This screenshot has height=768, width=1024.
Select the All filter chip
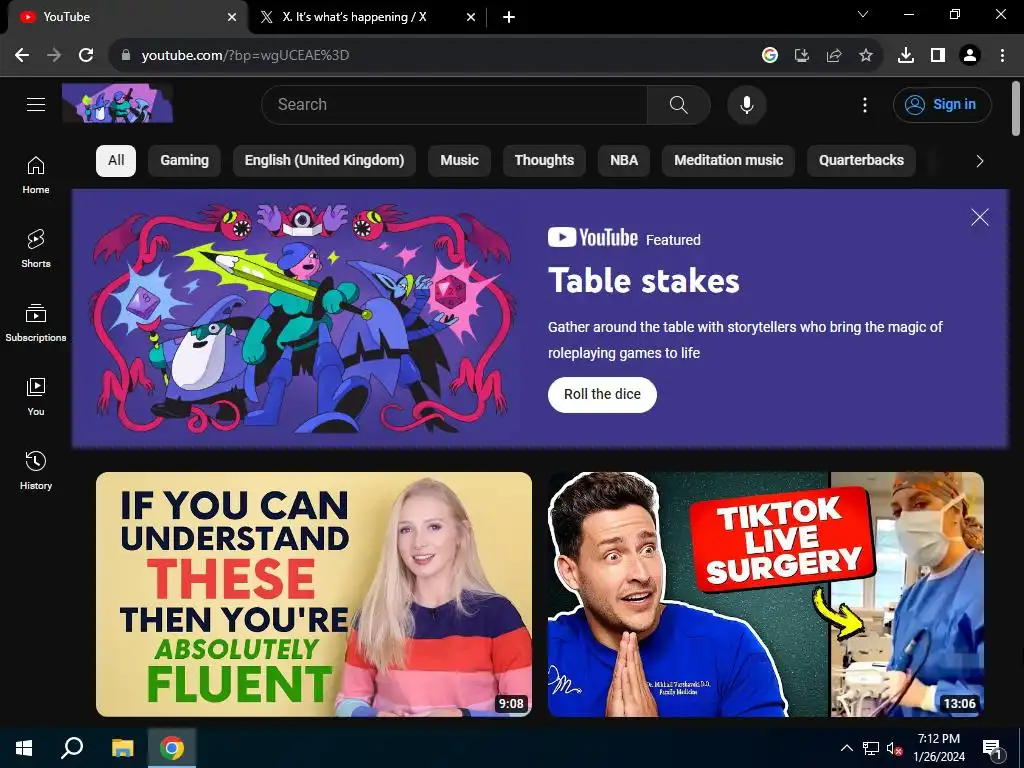(116, 161)
